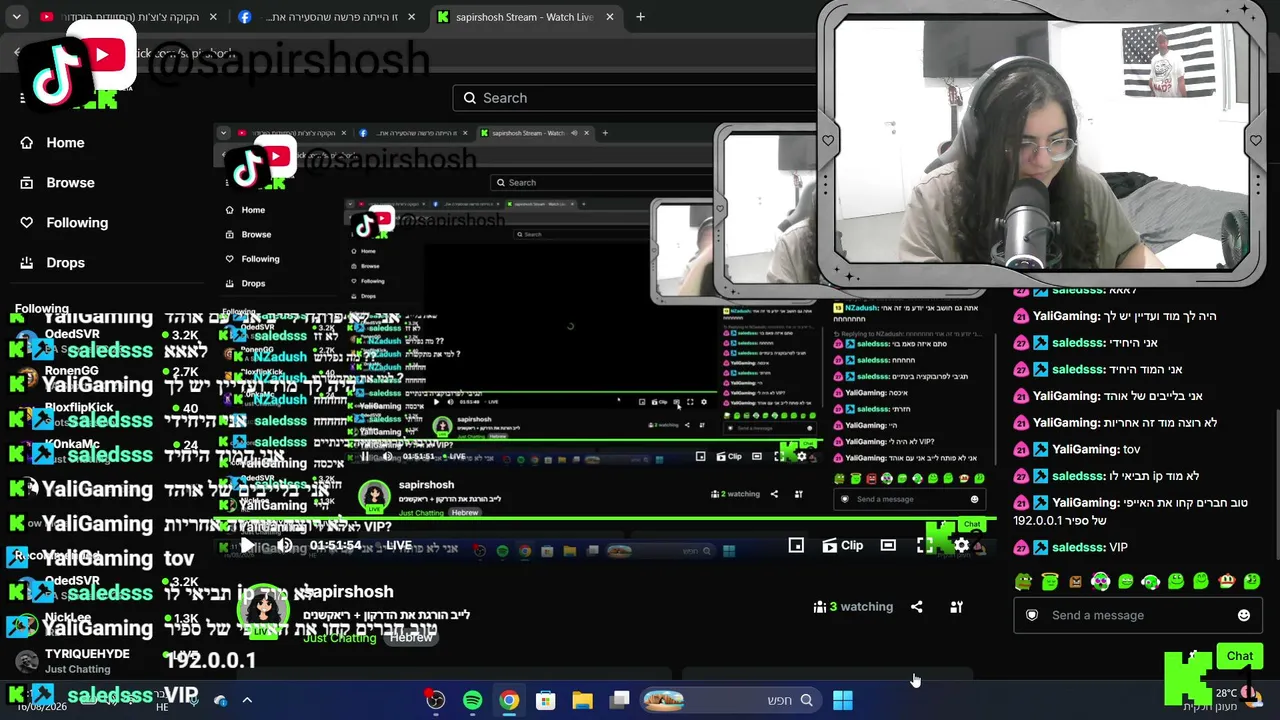Open the player settings gear
1280x720 pixels.
click(962, 545)
